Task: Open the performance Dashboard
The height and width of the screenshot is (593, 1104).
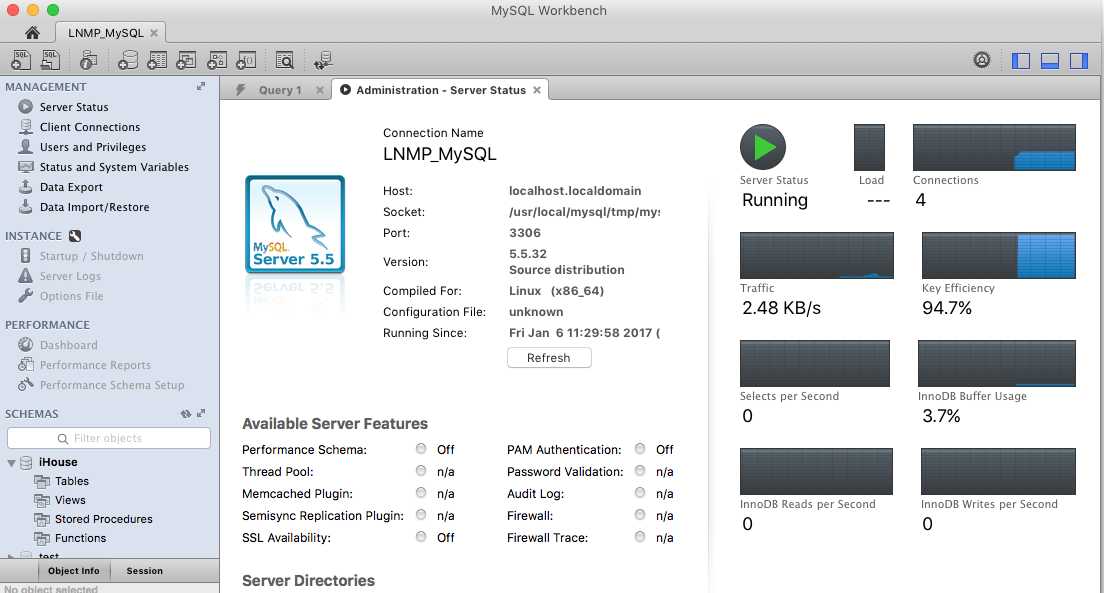Action: point(68,345)
